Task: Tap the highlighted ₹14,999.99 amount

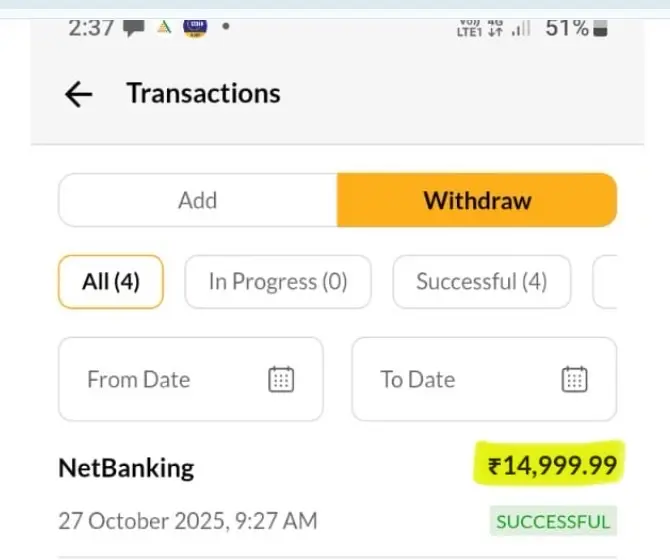Action: (552, 465)
